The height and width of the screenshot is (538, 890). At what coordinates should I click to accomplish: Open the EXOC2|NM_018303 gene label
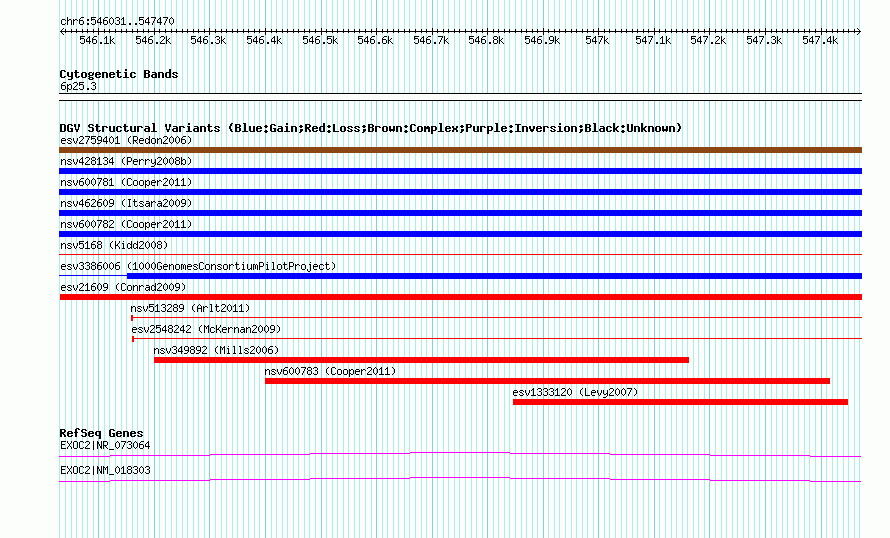coord(105,470)
